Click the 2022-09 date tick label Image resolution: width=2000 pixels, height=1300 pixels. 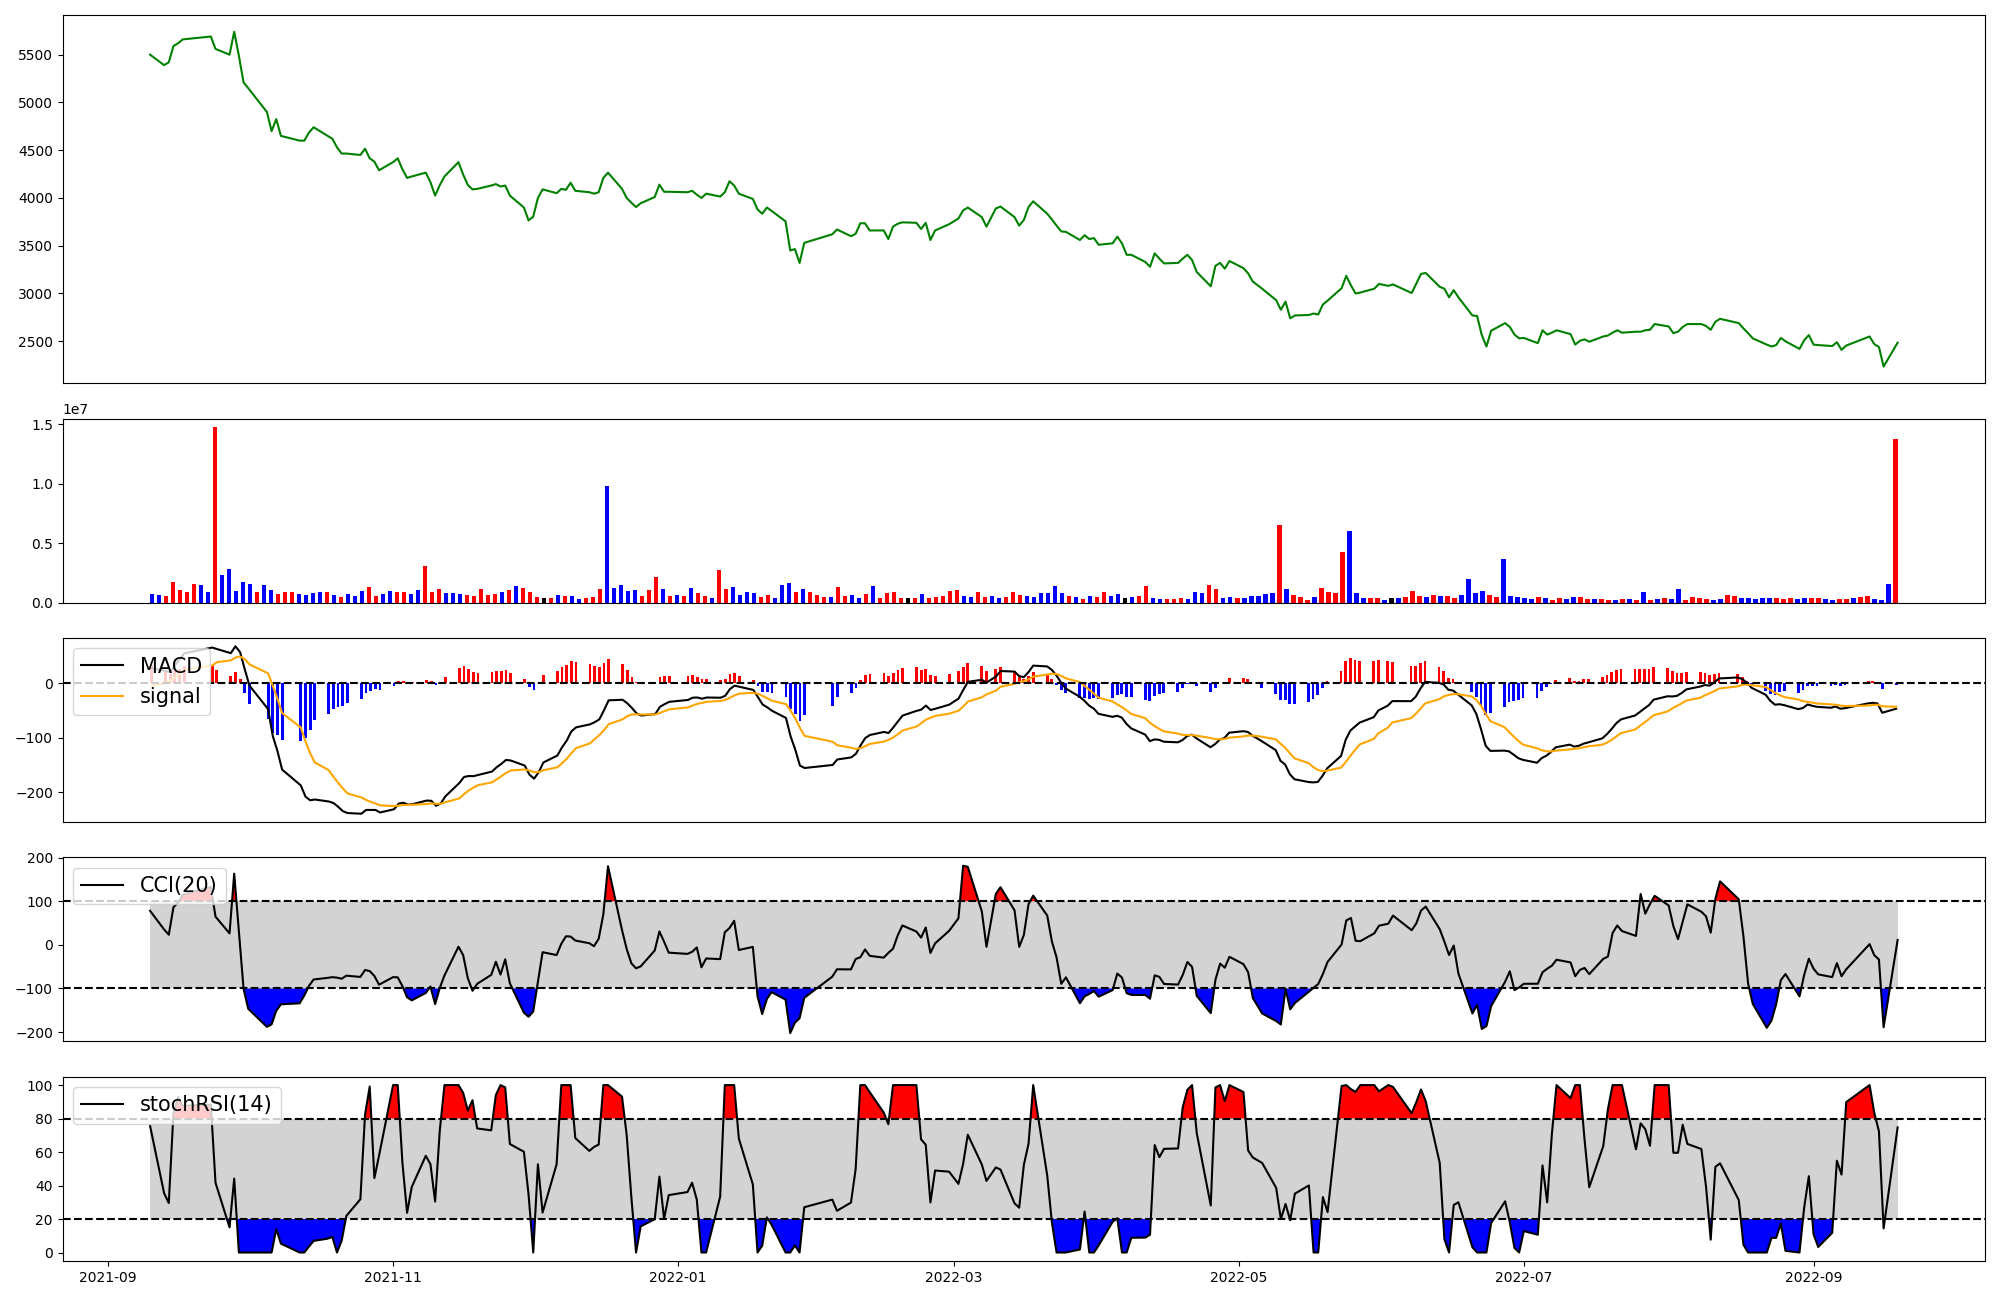point(1813,1277)
